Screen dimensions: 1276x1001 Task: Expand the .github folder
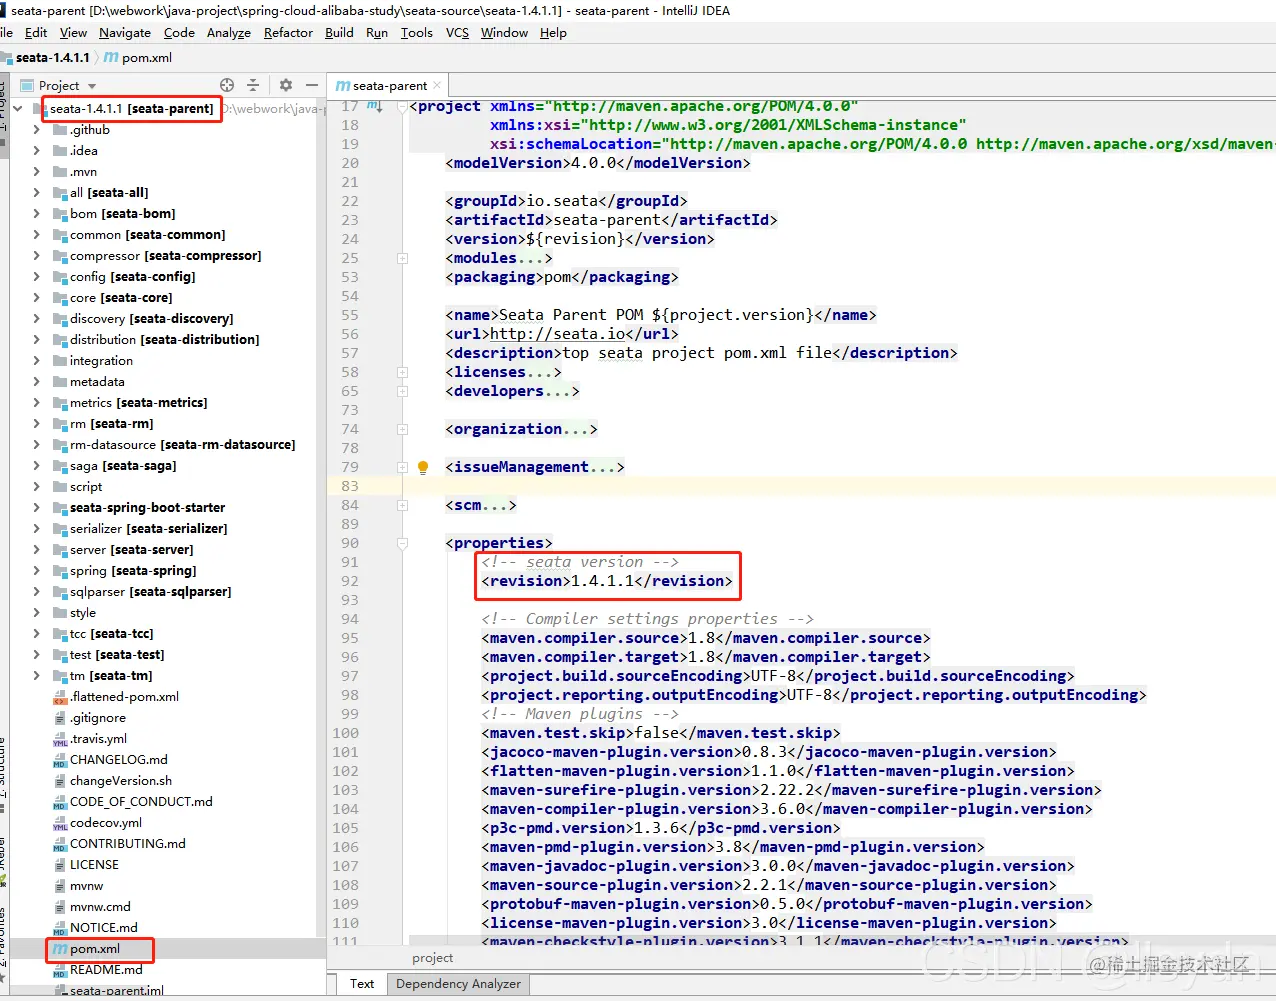pos(36,130)
